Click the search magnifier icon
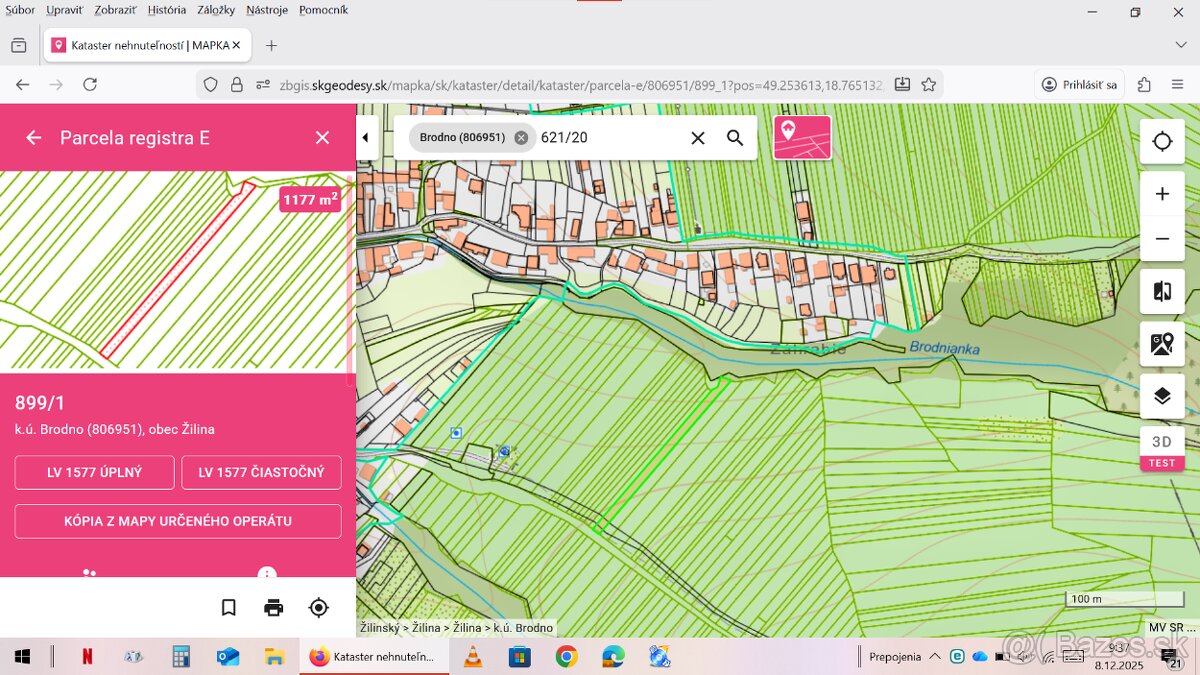Image resolution: width=1200 pixels, height=675 pixels. pyautogui.click(x=735, y=138)
